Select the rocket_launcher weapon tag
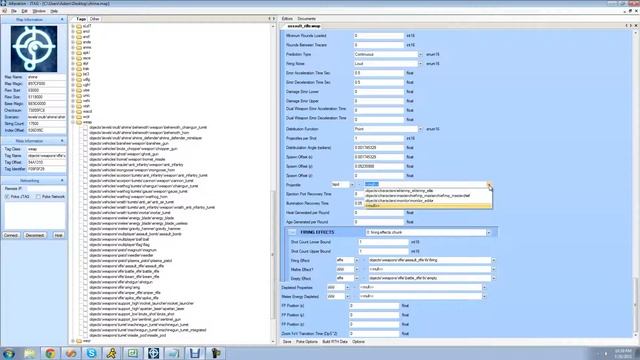Viewport: 640px width, 360px height. [141, 303]
